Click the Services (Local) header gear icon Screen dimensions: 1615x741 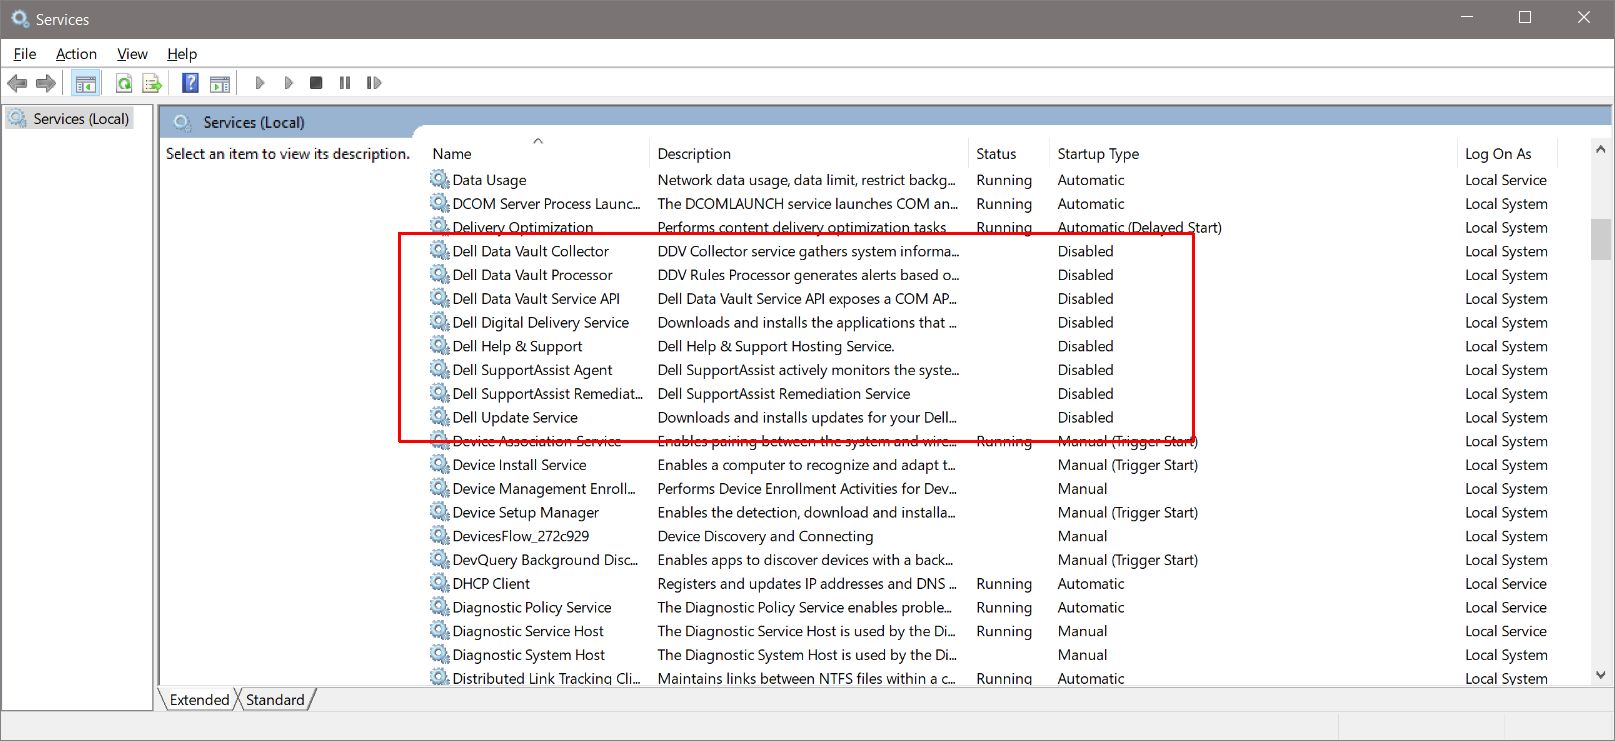tap(181, 122)
